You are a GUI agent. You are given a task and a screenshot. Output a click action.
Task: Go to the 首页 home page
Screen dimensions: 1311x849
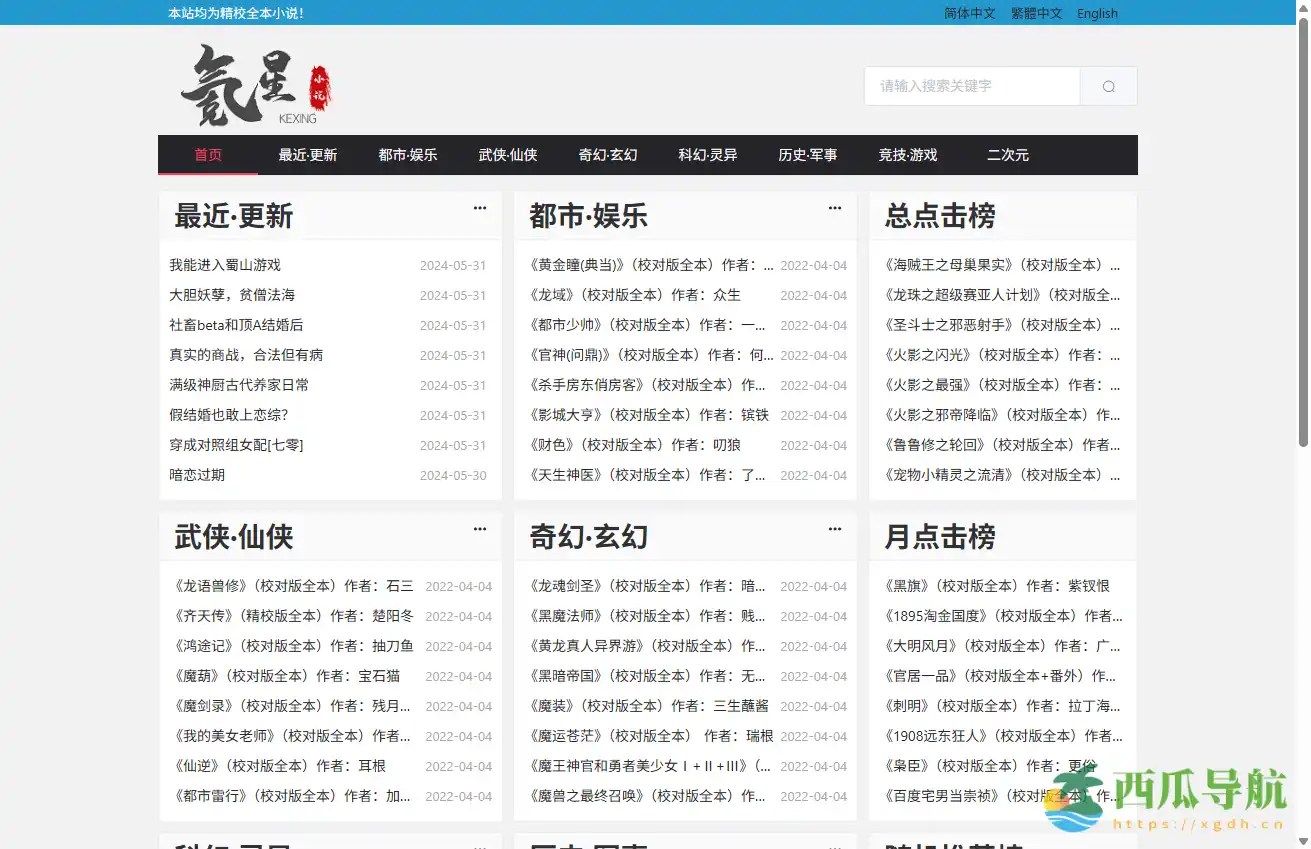(207, 155)
